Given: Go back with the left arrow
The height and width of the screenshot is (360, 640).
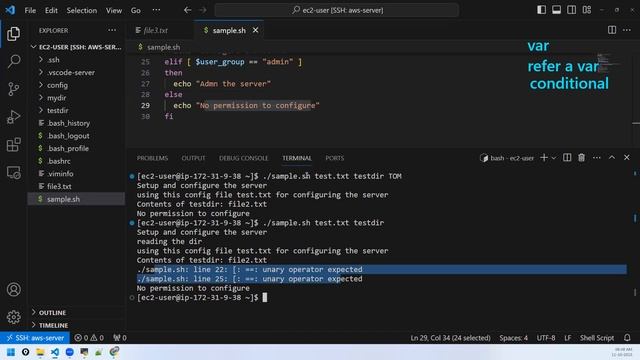Looking at the screenshot, I should coord(187,10).
